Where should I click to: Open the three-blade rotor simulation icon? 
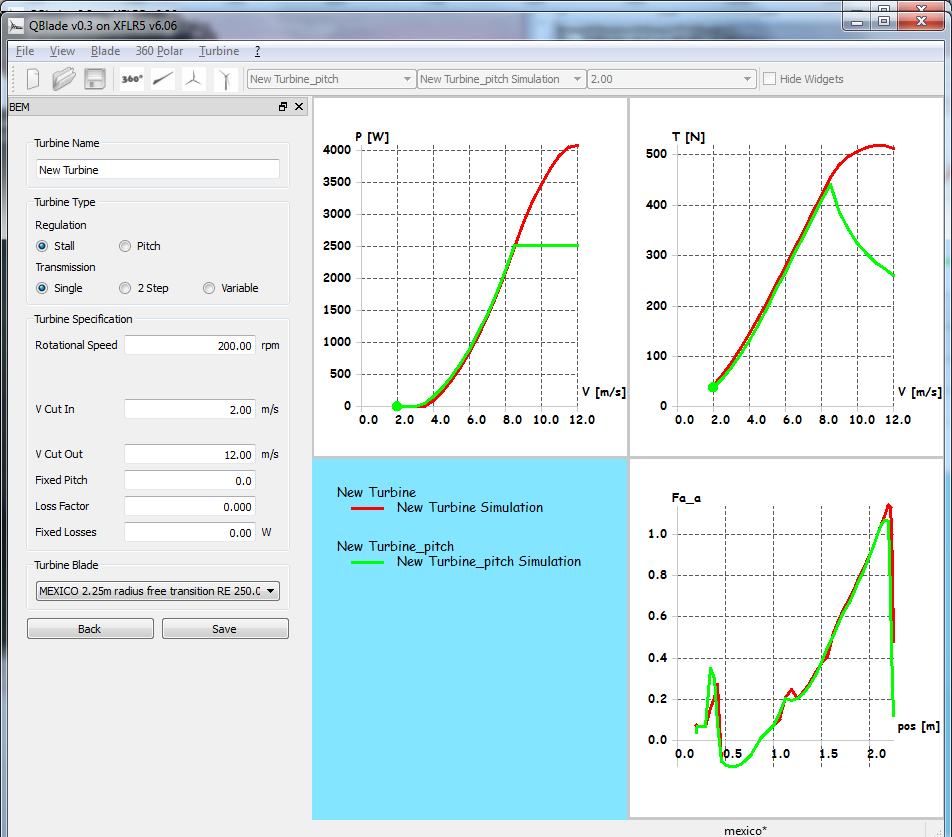point(195,79)
